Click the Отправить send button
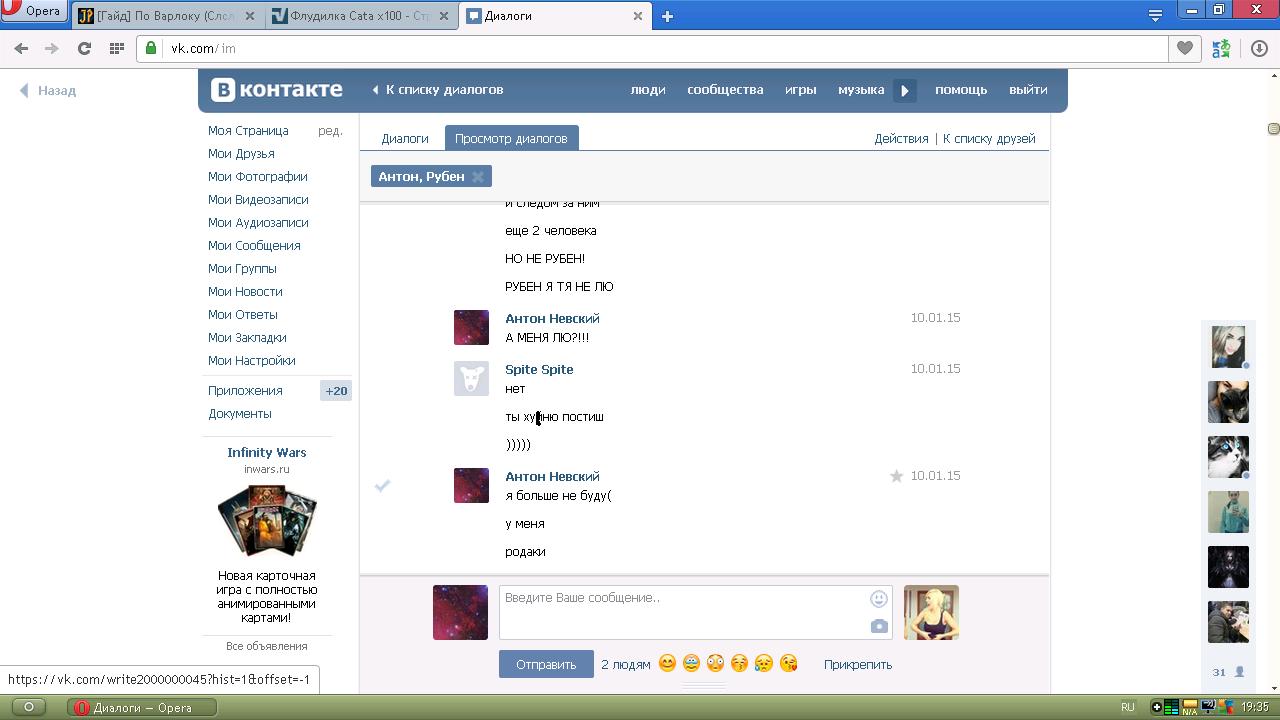 (546, 664)
